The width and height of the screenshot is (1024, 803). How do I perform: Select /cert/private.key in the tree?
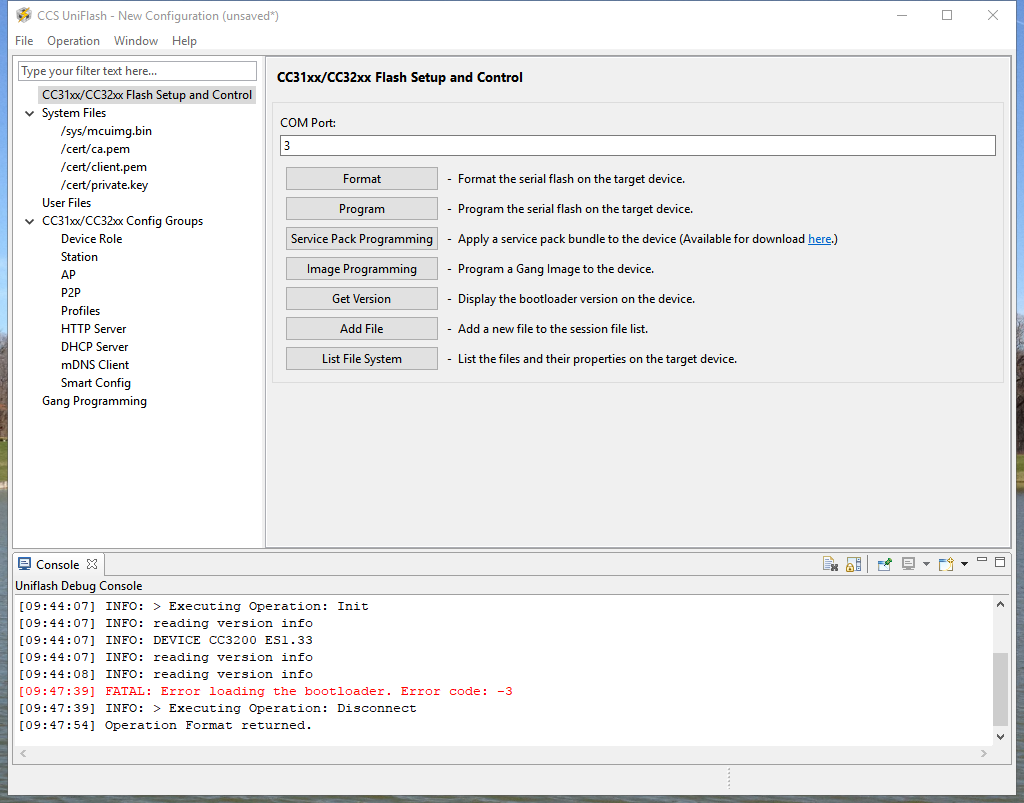coord(104,185)
